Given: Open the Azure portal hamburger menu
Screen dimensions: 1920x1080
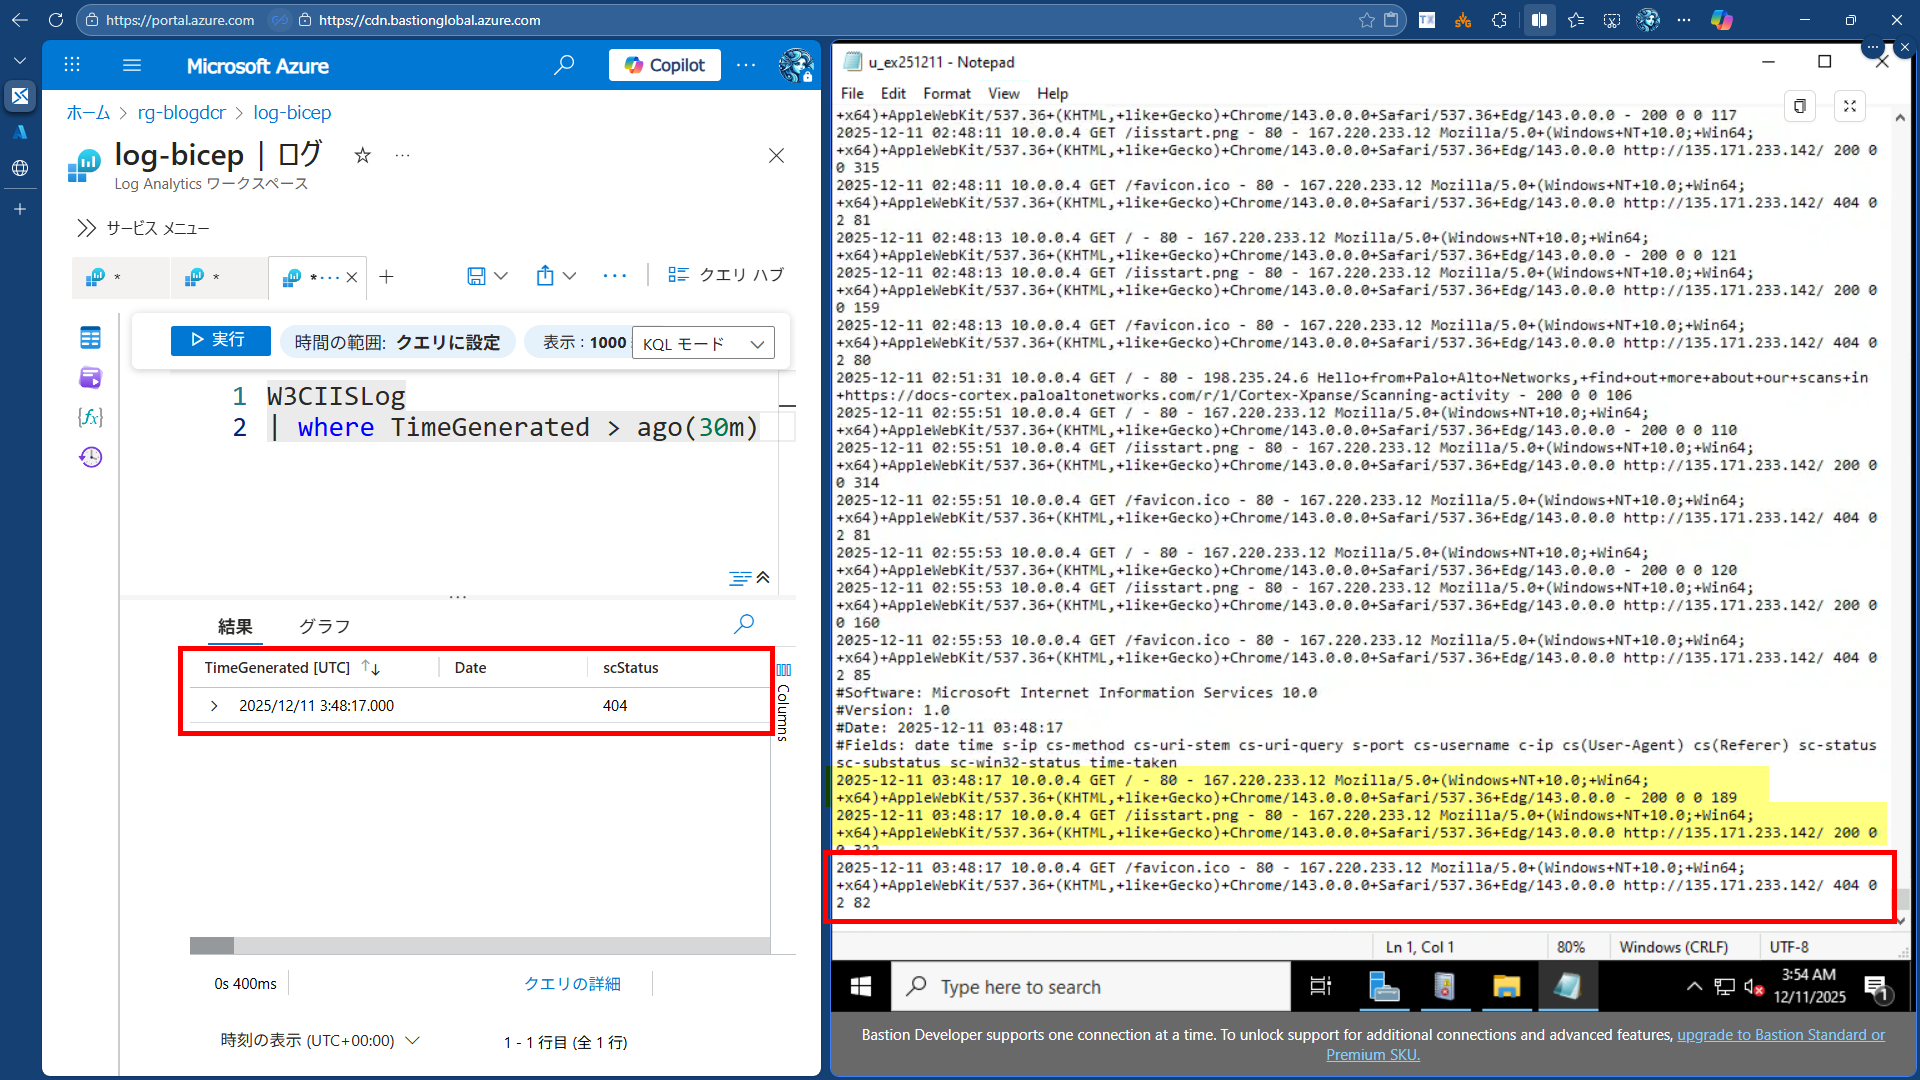Looking at the screenshot, I should pos(132,65).
